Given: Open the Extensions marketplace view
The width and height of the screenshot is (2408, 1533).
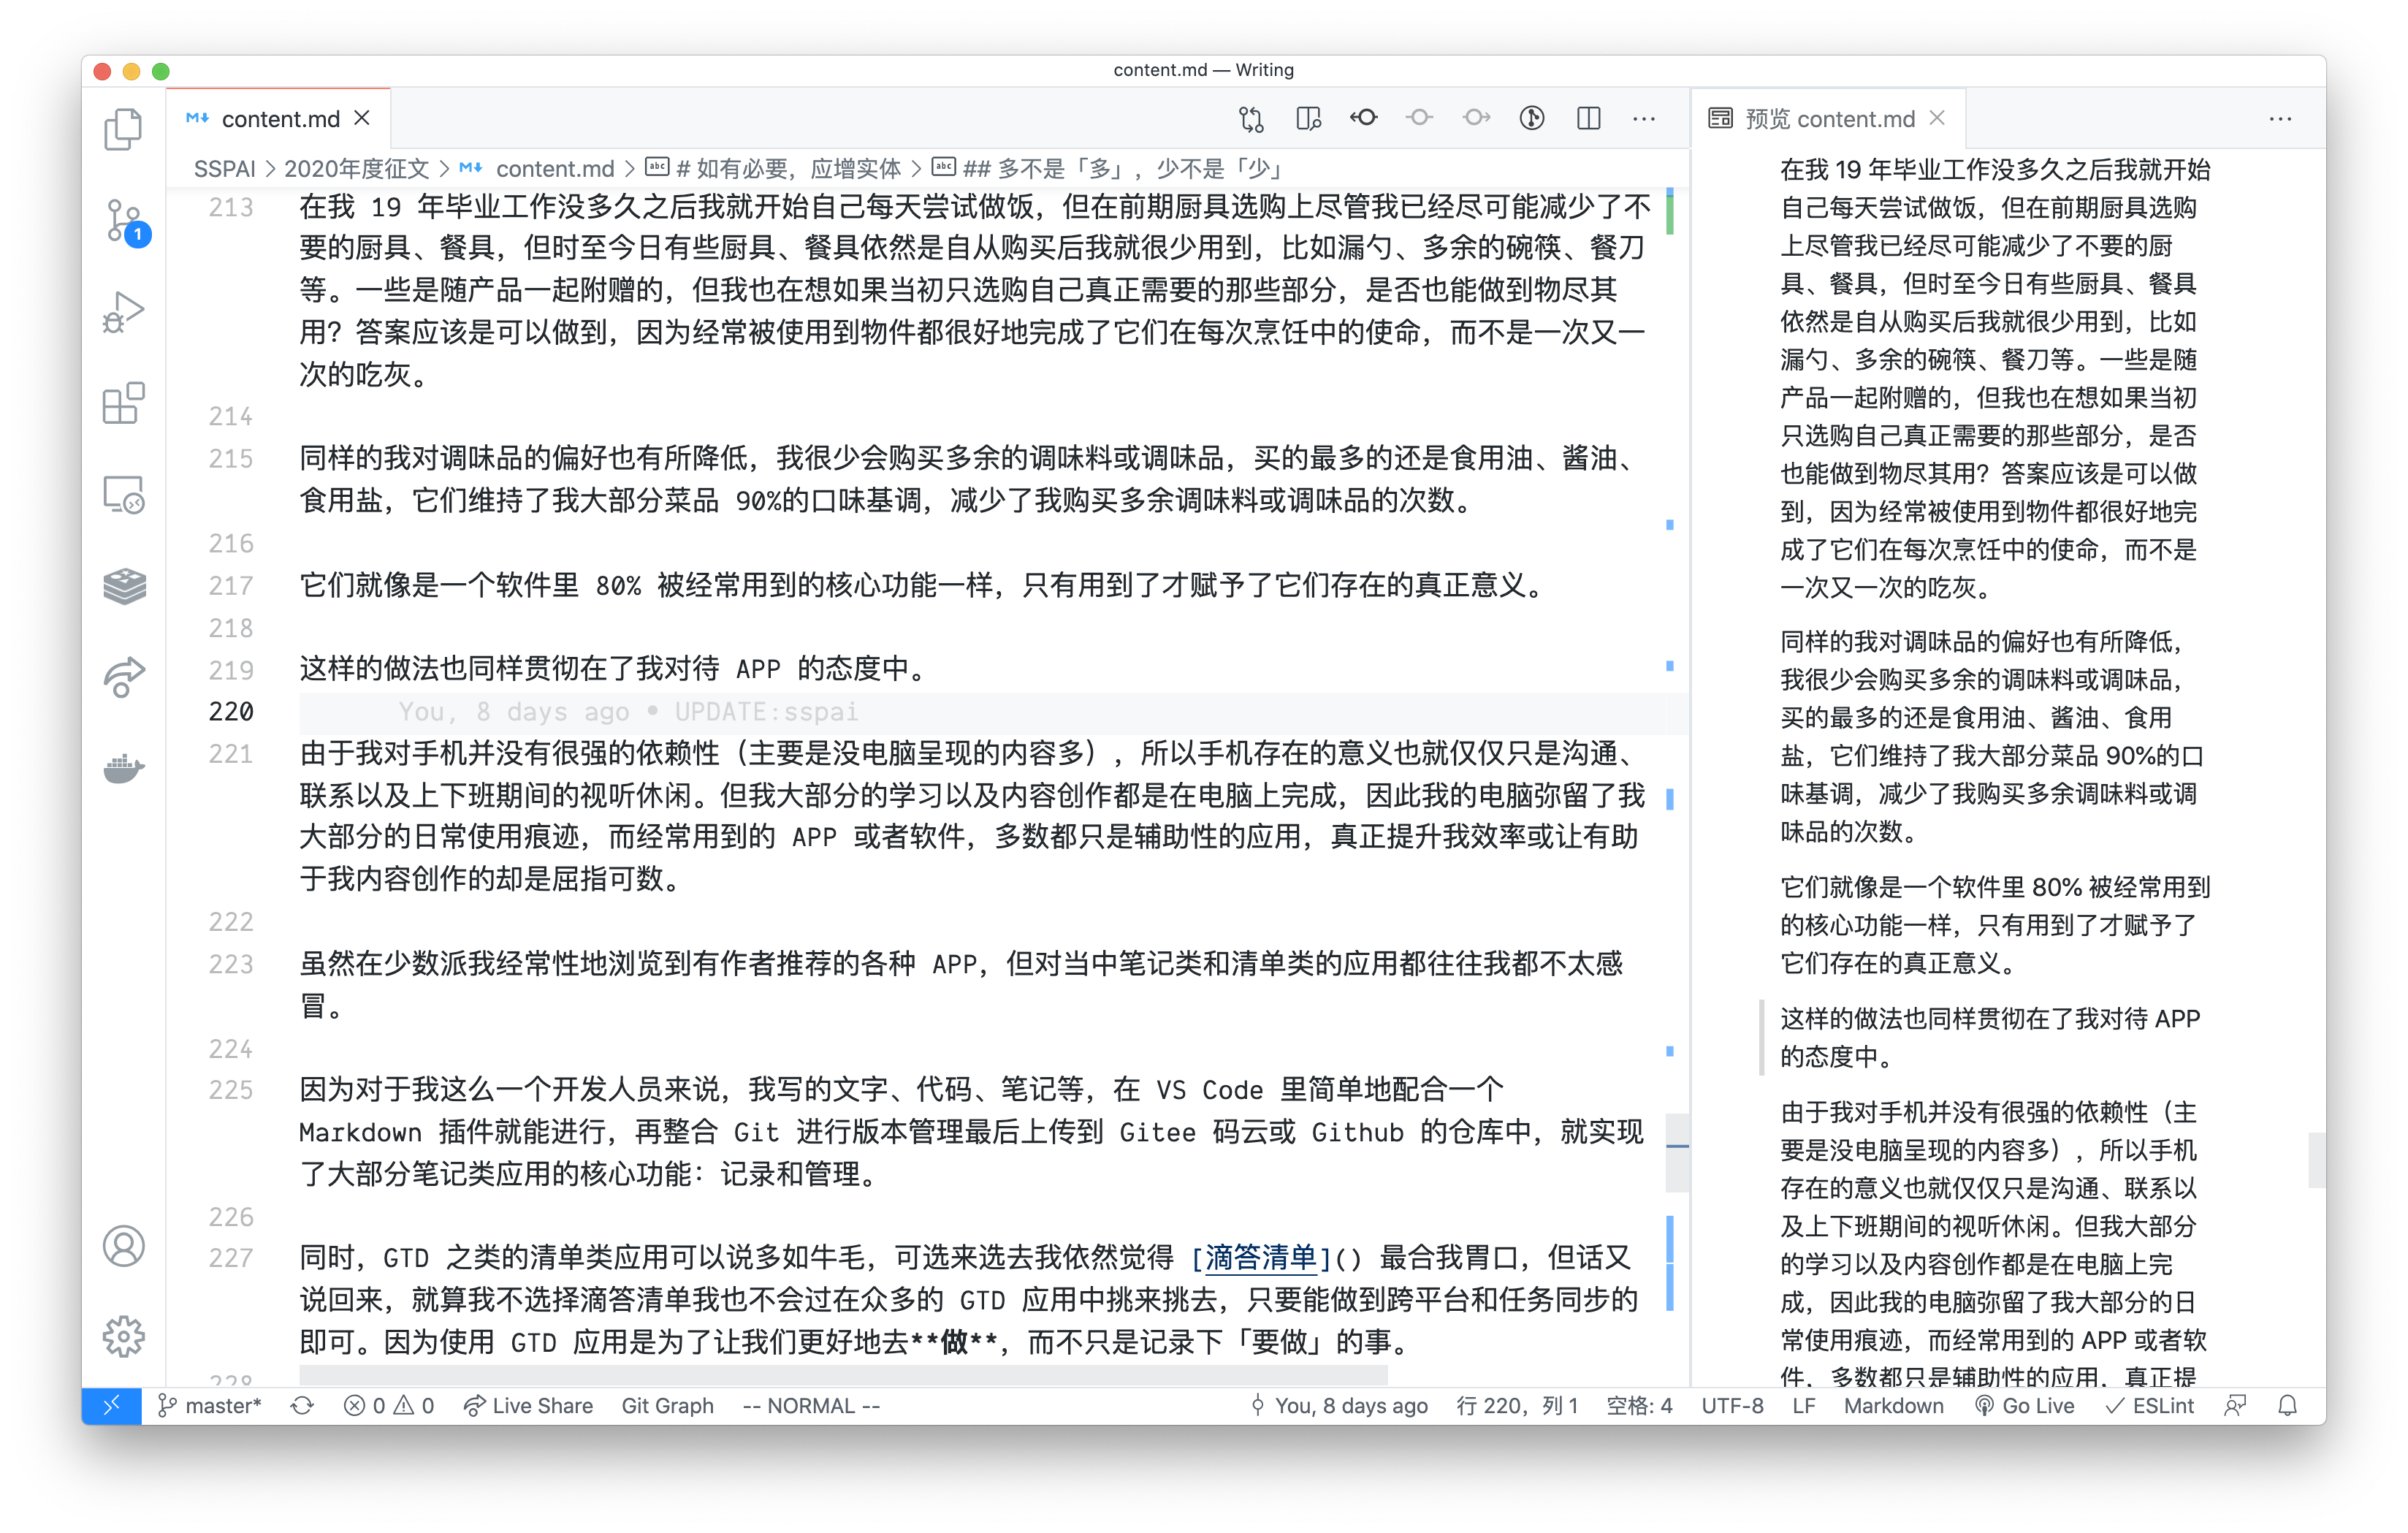Looking at the screenshot, I should click(x=123, y=403).
